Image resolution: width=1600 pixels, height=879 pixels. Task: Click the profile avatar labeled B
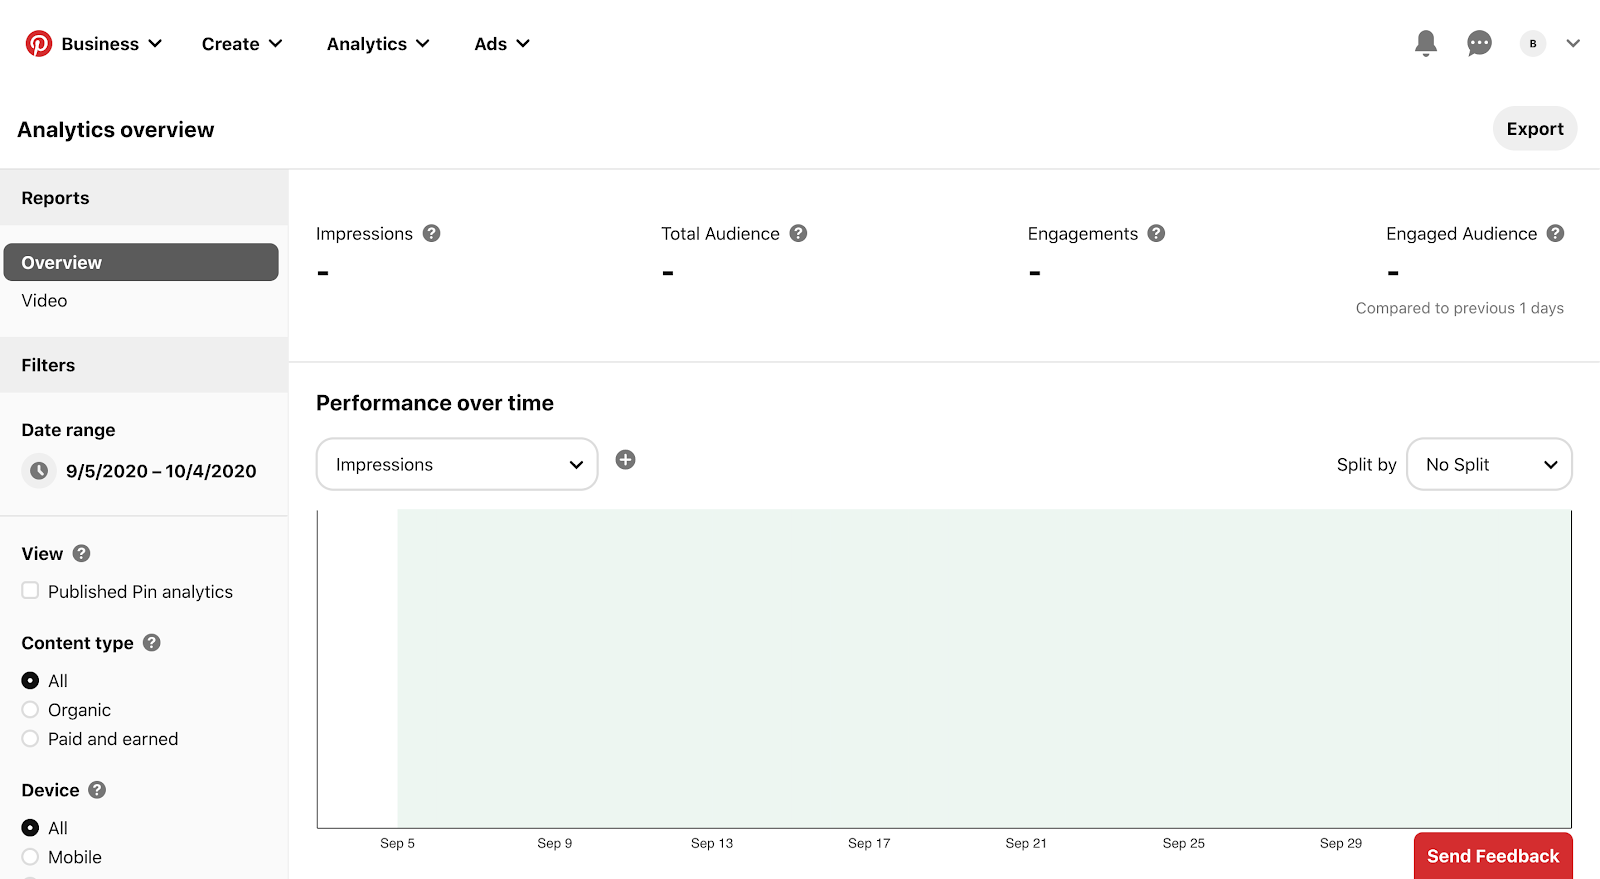[1532, 43]
